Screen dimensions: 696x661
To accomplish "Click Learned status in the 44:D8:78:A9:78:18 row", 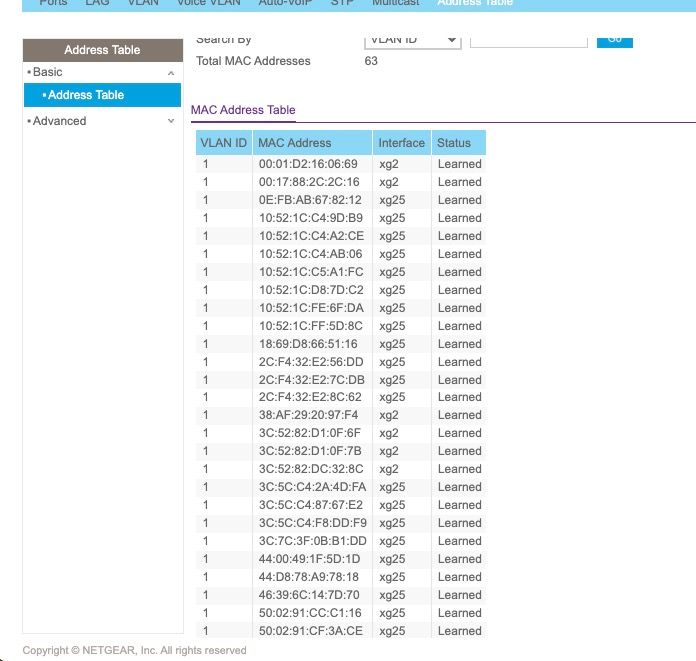I will tap(459, 577).
